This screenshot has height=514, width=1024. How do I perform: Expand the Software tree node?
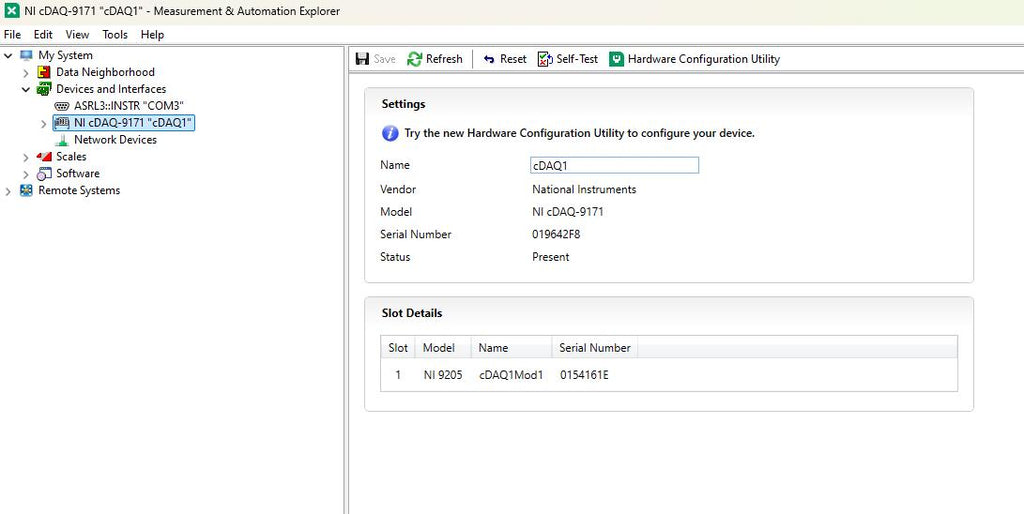click(x=25, y=174)
